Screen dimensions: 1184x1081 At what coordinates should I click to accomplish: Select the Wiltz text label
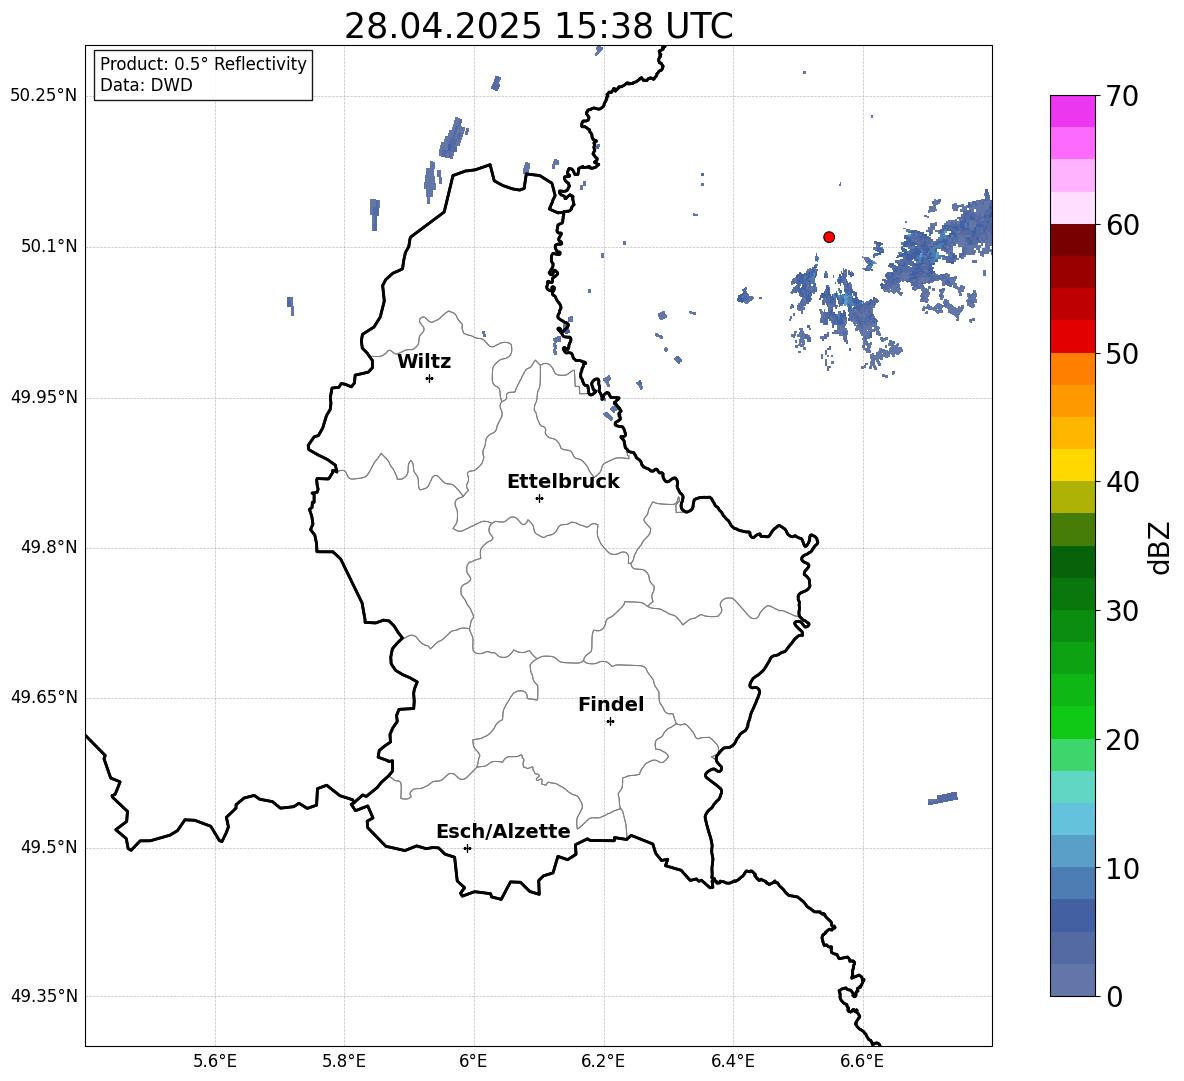point(424,362)
